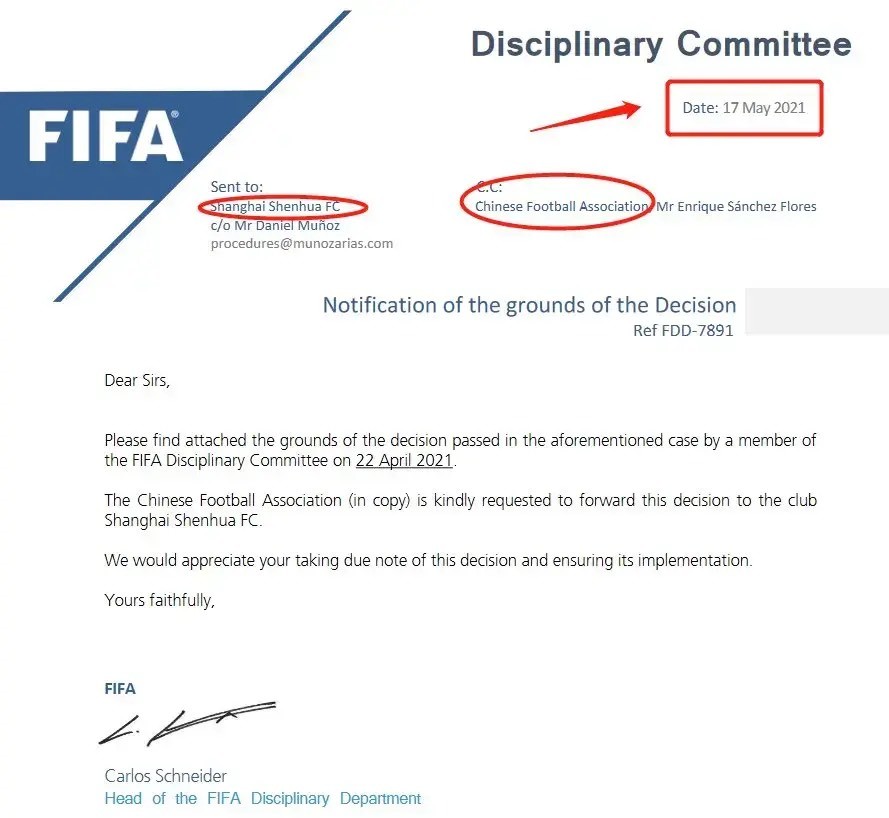Viewport: 889px width, 818px height.
Task: Click the handwritten signature above Carlos Schneider
Action: click(x=187, y=724)
